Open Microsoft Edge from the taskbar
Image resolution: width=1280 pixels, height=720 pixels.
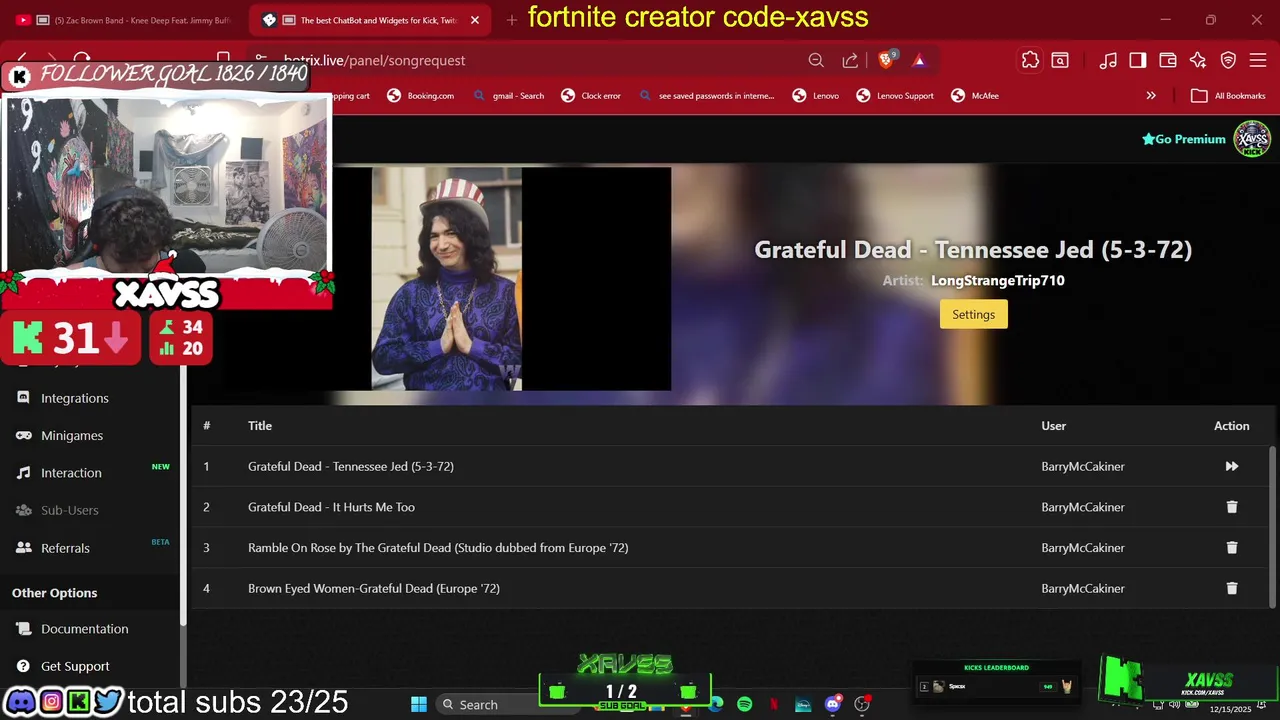coord(716,704)
